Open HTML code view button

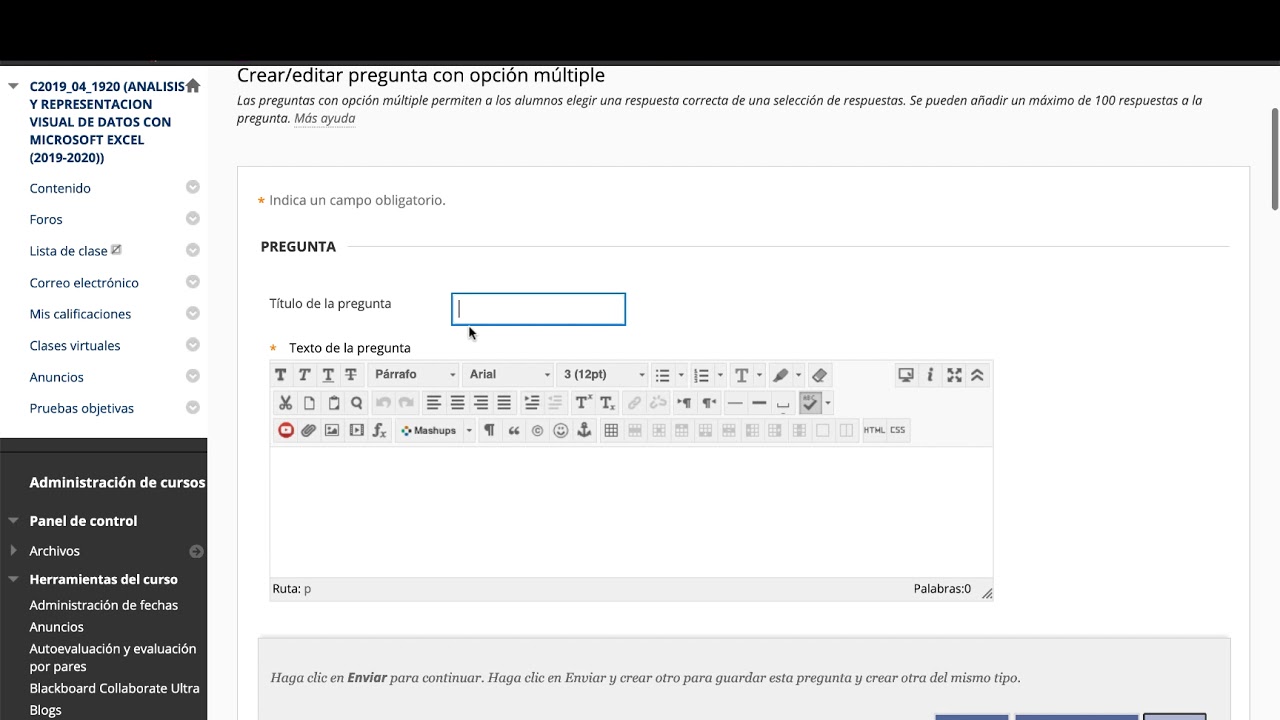(874, 430)
